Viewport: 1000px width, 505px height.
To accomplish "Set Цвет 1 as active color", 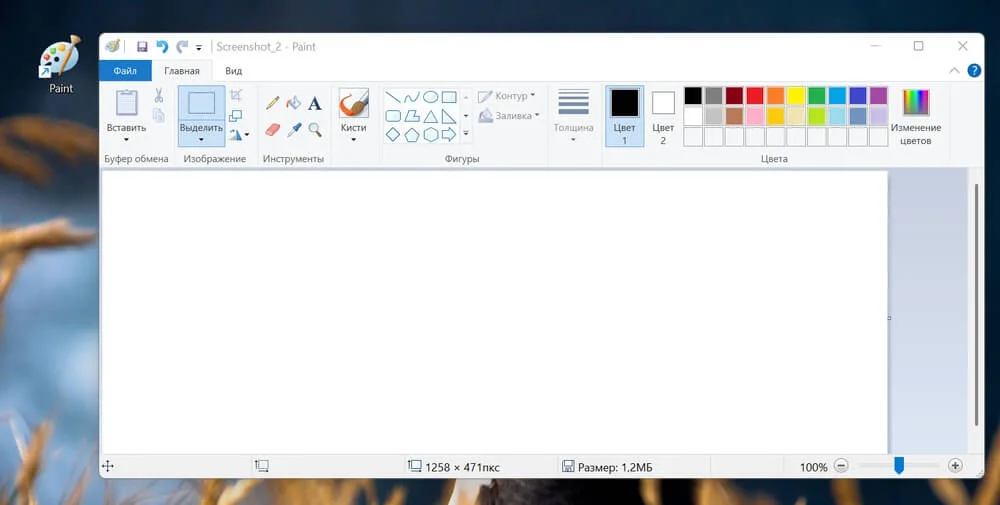I will [624, 115].
